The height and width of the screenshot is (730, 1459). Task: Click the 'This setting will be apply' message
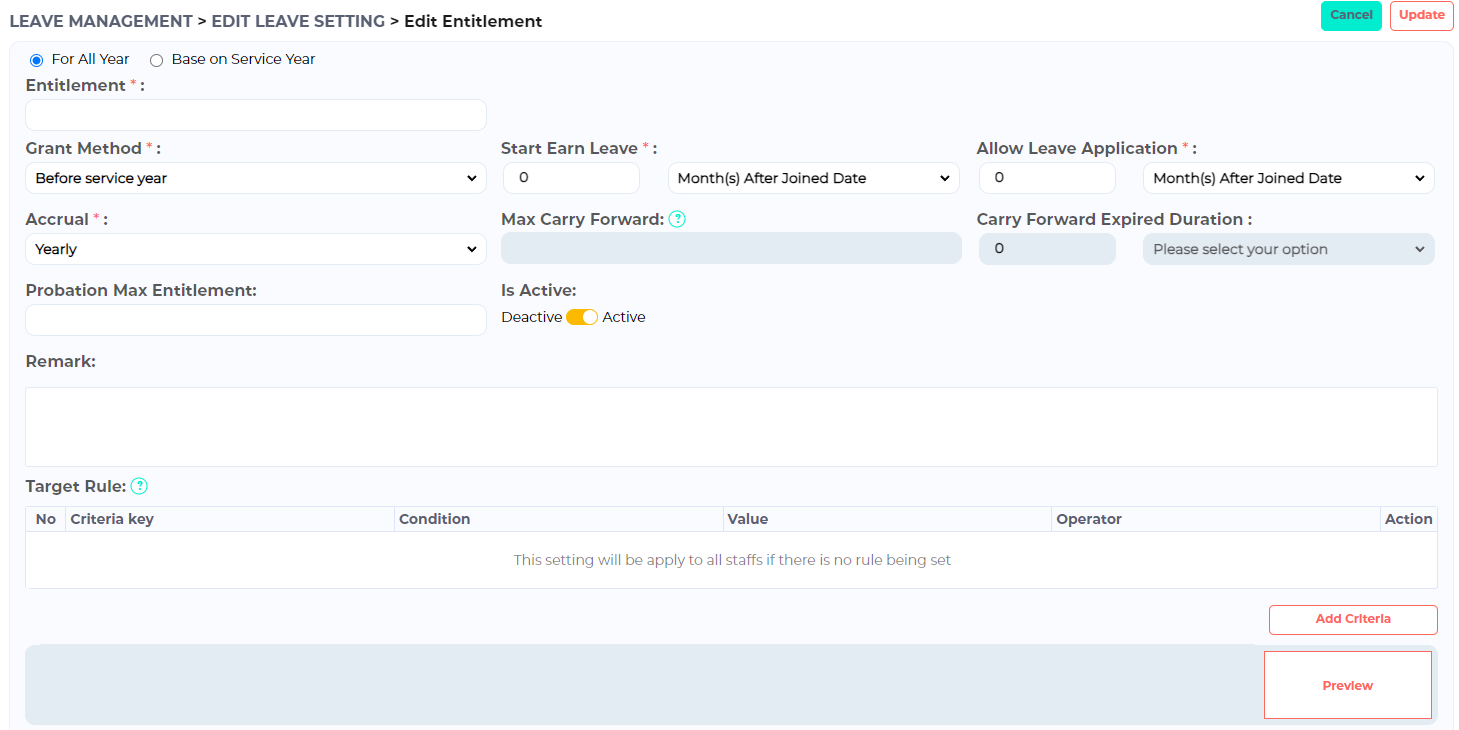(732, 560)
